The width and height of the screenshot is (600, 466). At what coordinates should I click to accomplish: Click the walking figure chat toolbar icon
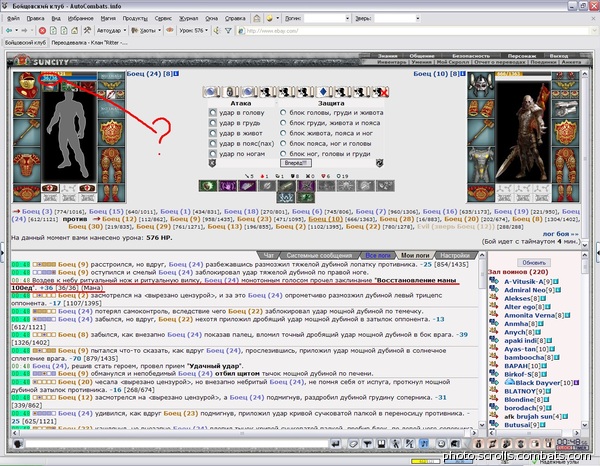coord(395,444)
